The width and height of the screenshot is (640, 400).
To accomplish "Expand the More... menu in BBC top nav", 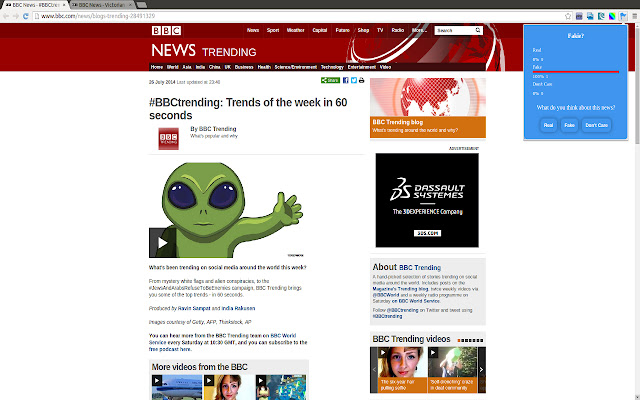I will tap(419, 30).
